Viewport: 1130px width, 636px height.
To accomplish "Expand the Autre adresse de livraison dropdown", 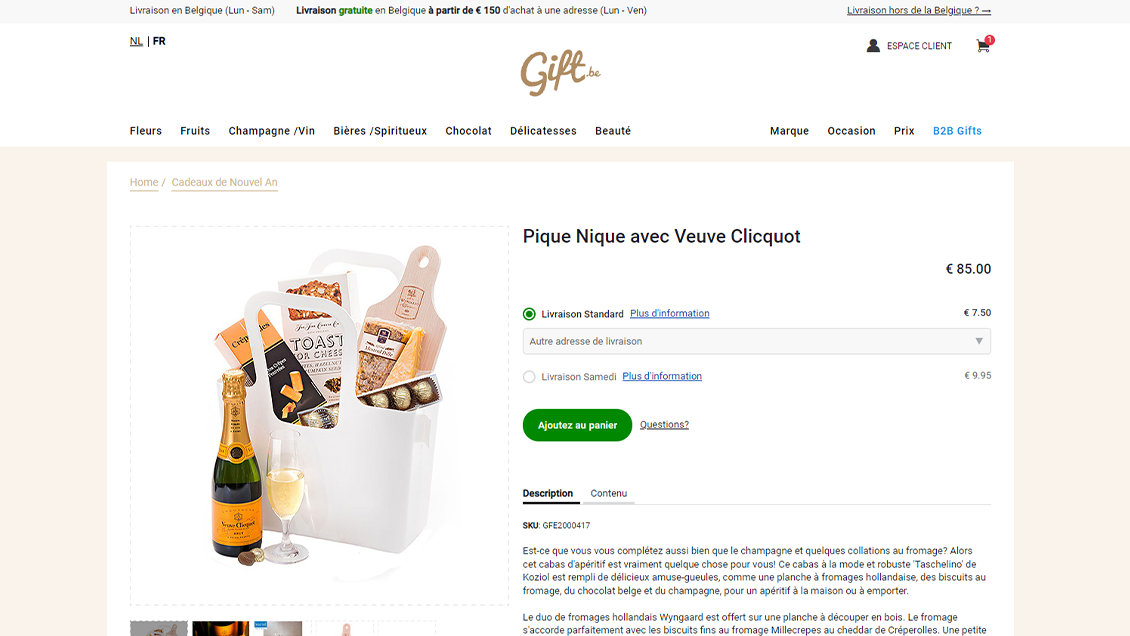I will [756, 341].
